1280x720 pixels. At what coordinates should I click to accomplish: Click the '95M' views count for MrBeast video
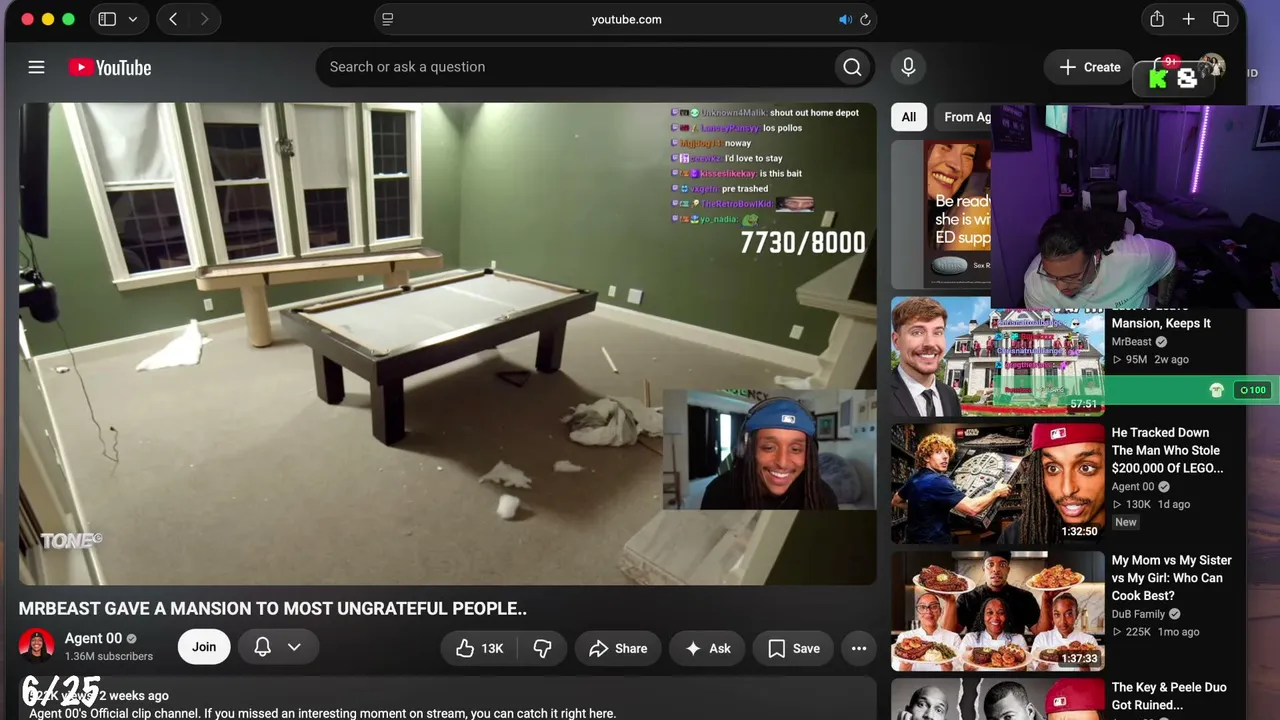(1136, 359)
